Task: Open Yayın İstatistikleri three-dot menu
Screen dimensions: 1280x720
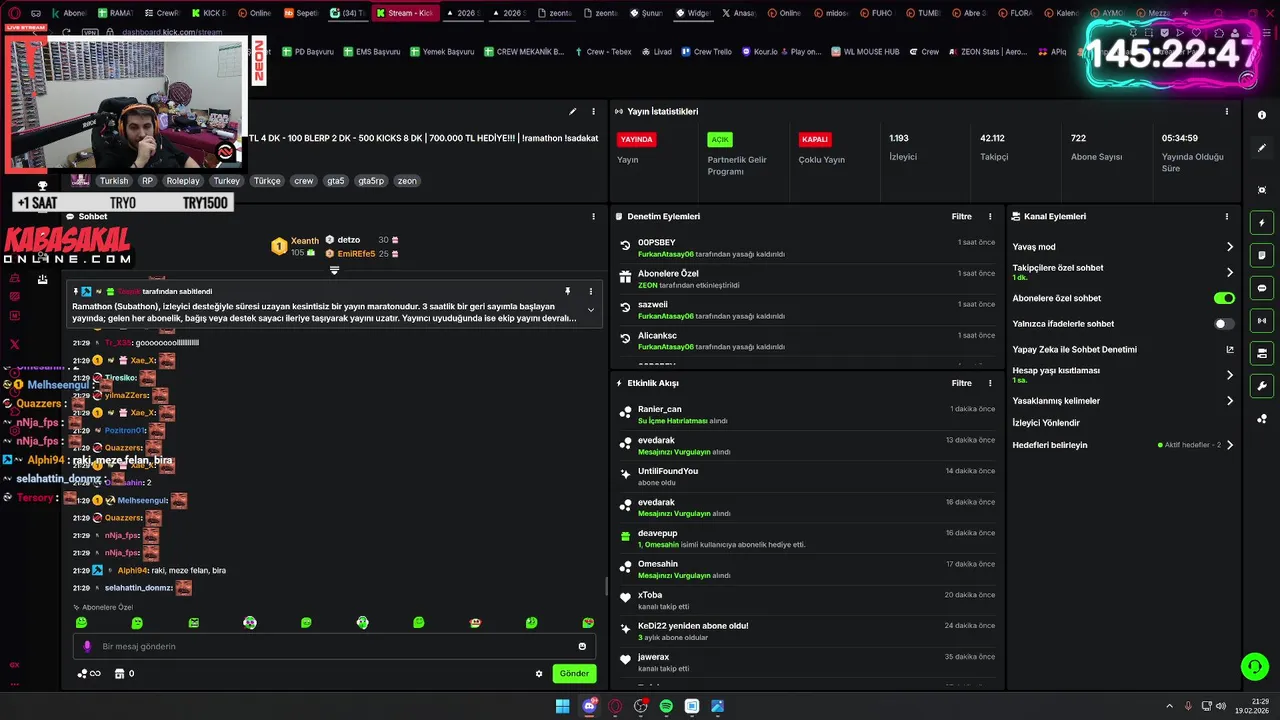Action: coord(1227,111)
